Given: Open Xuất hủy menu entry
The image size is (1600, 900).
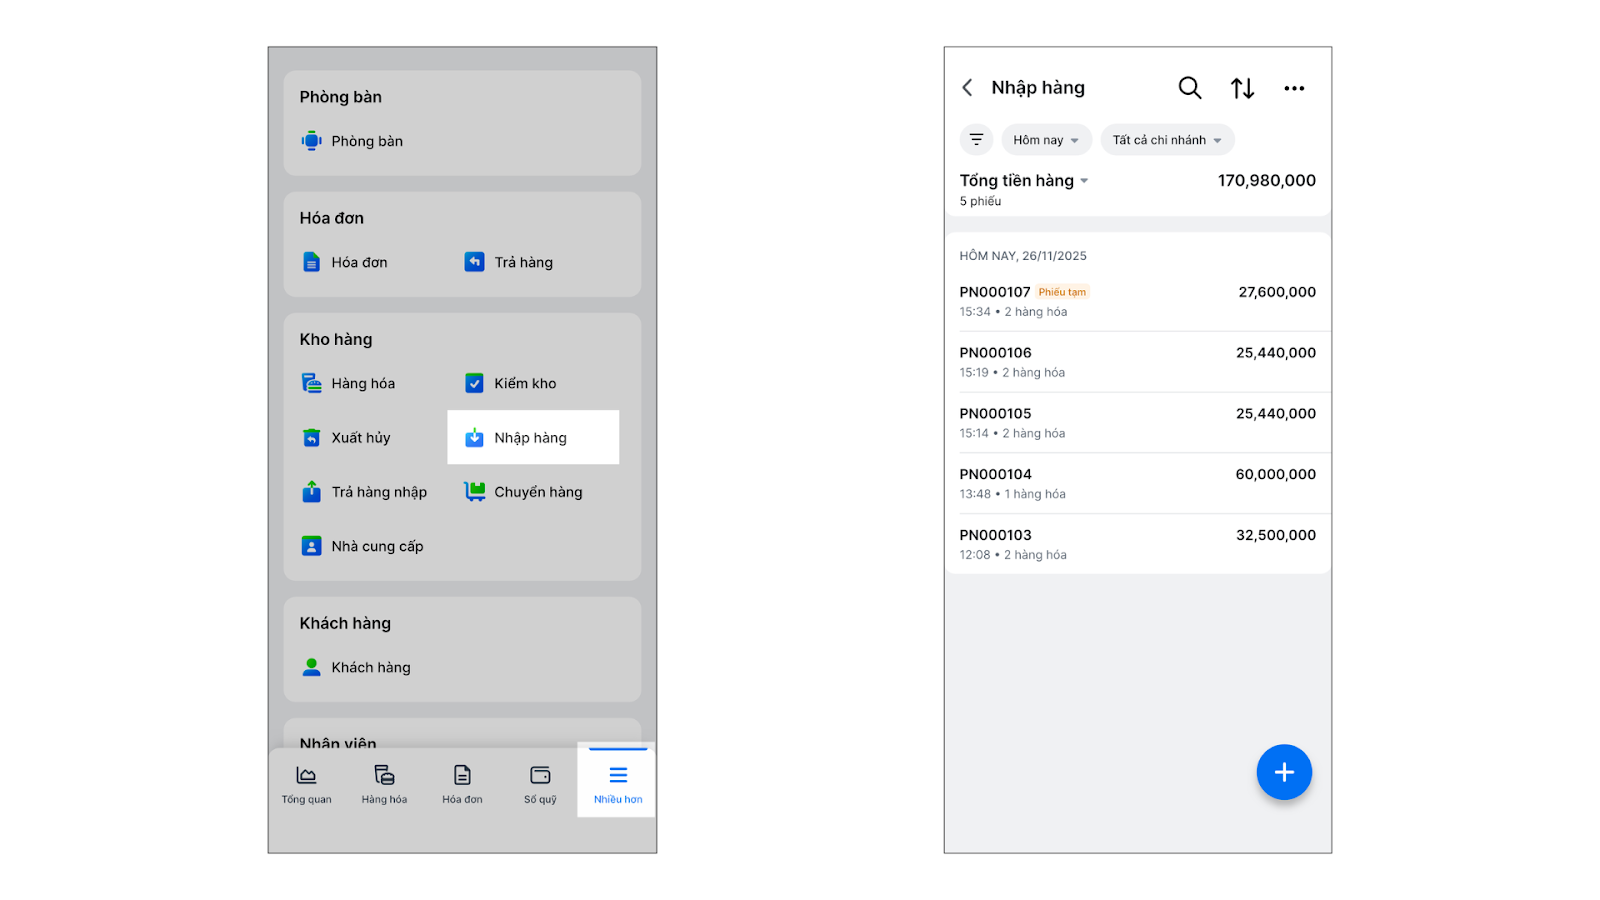Looking at the screenshot, I should click(360, 438).
